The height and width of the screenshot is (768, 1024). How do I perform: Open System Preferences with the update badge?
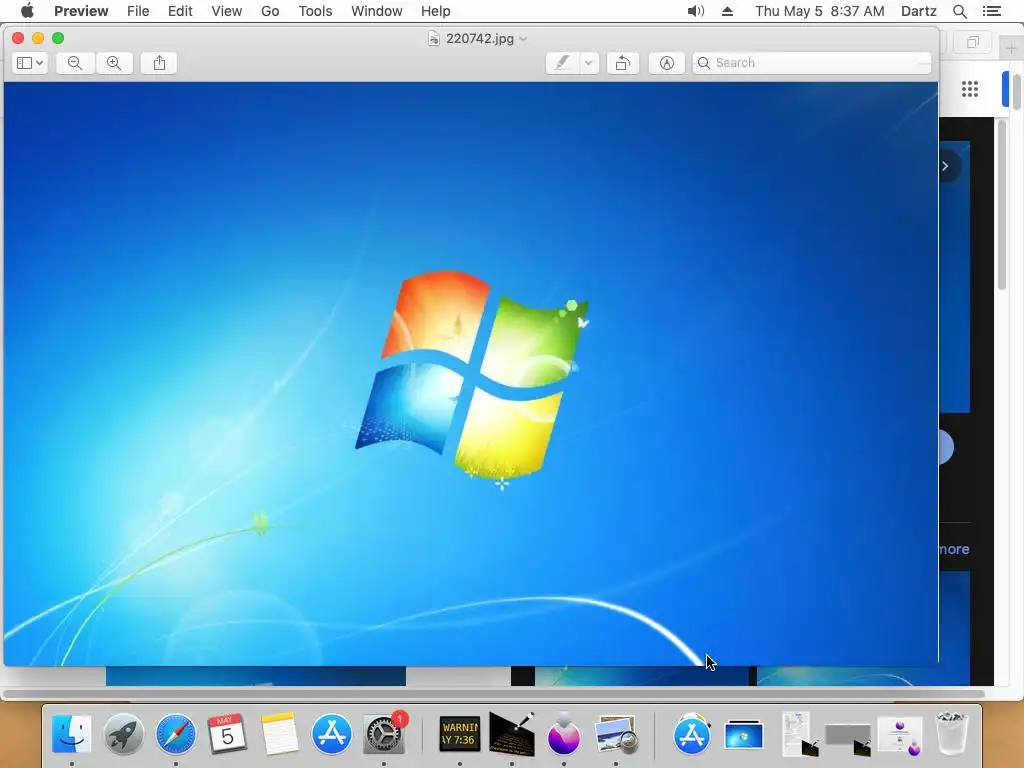click(x=384, y=734)
